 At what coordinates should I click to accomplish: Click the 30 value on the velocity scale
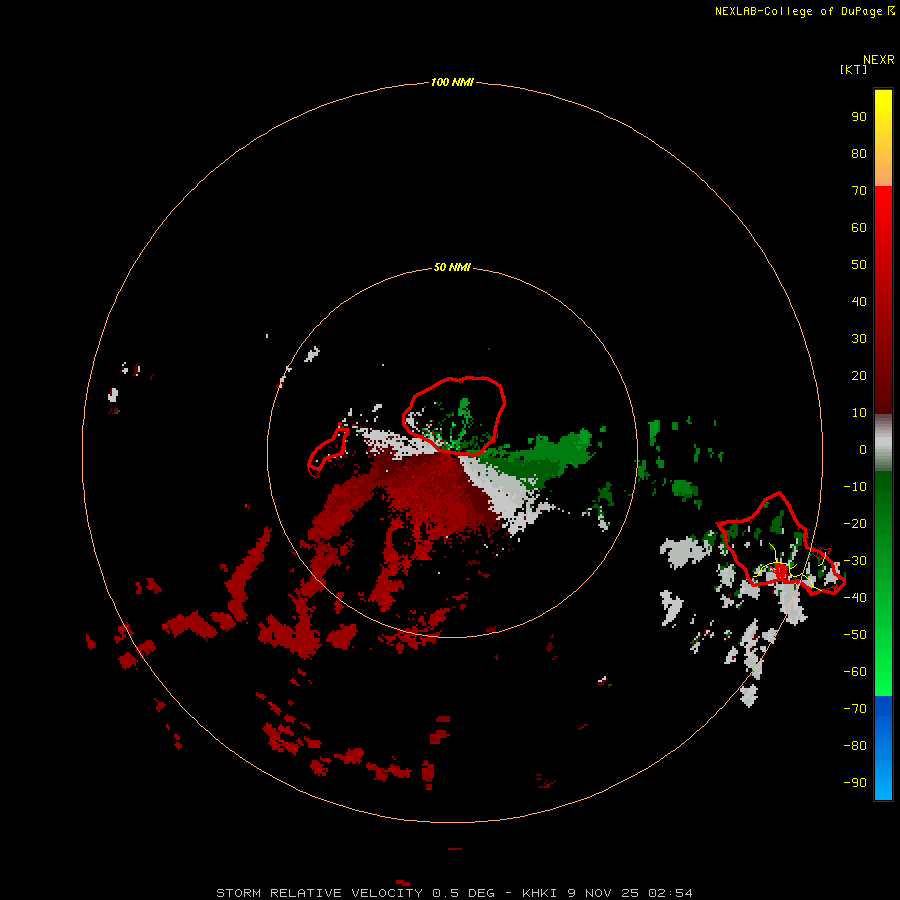859,339
